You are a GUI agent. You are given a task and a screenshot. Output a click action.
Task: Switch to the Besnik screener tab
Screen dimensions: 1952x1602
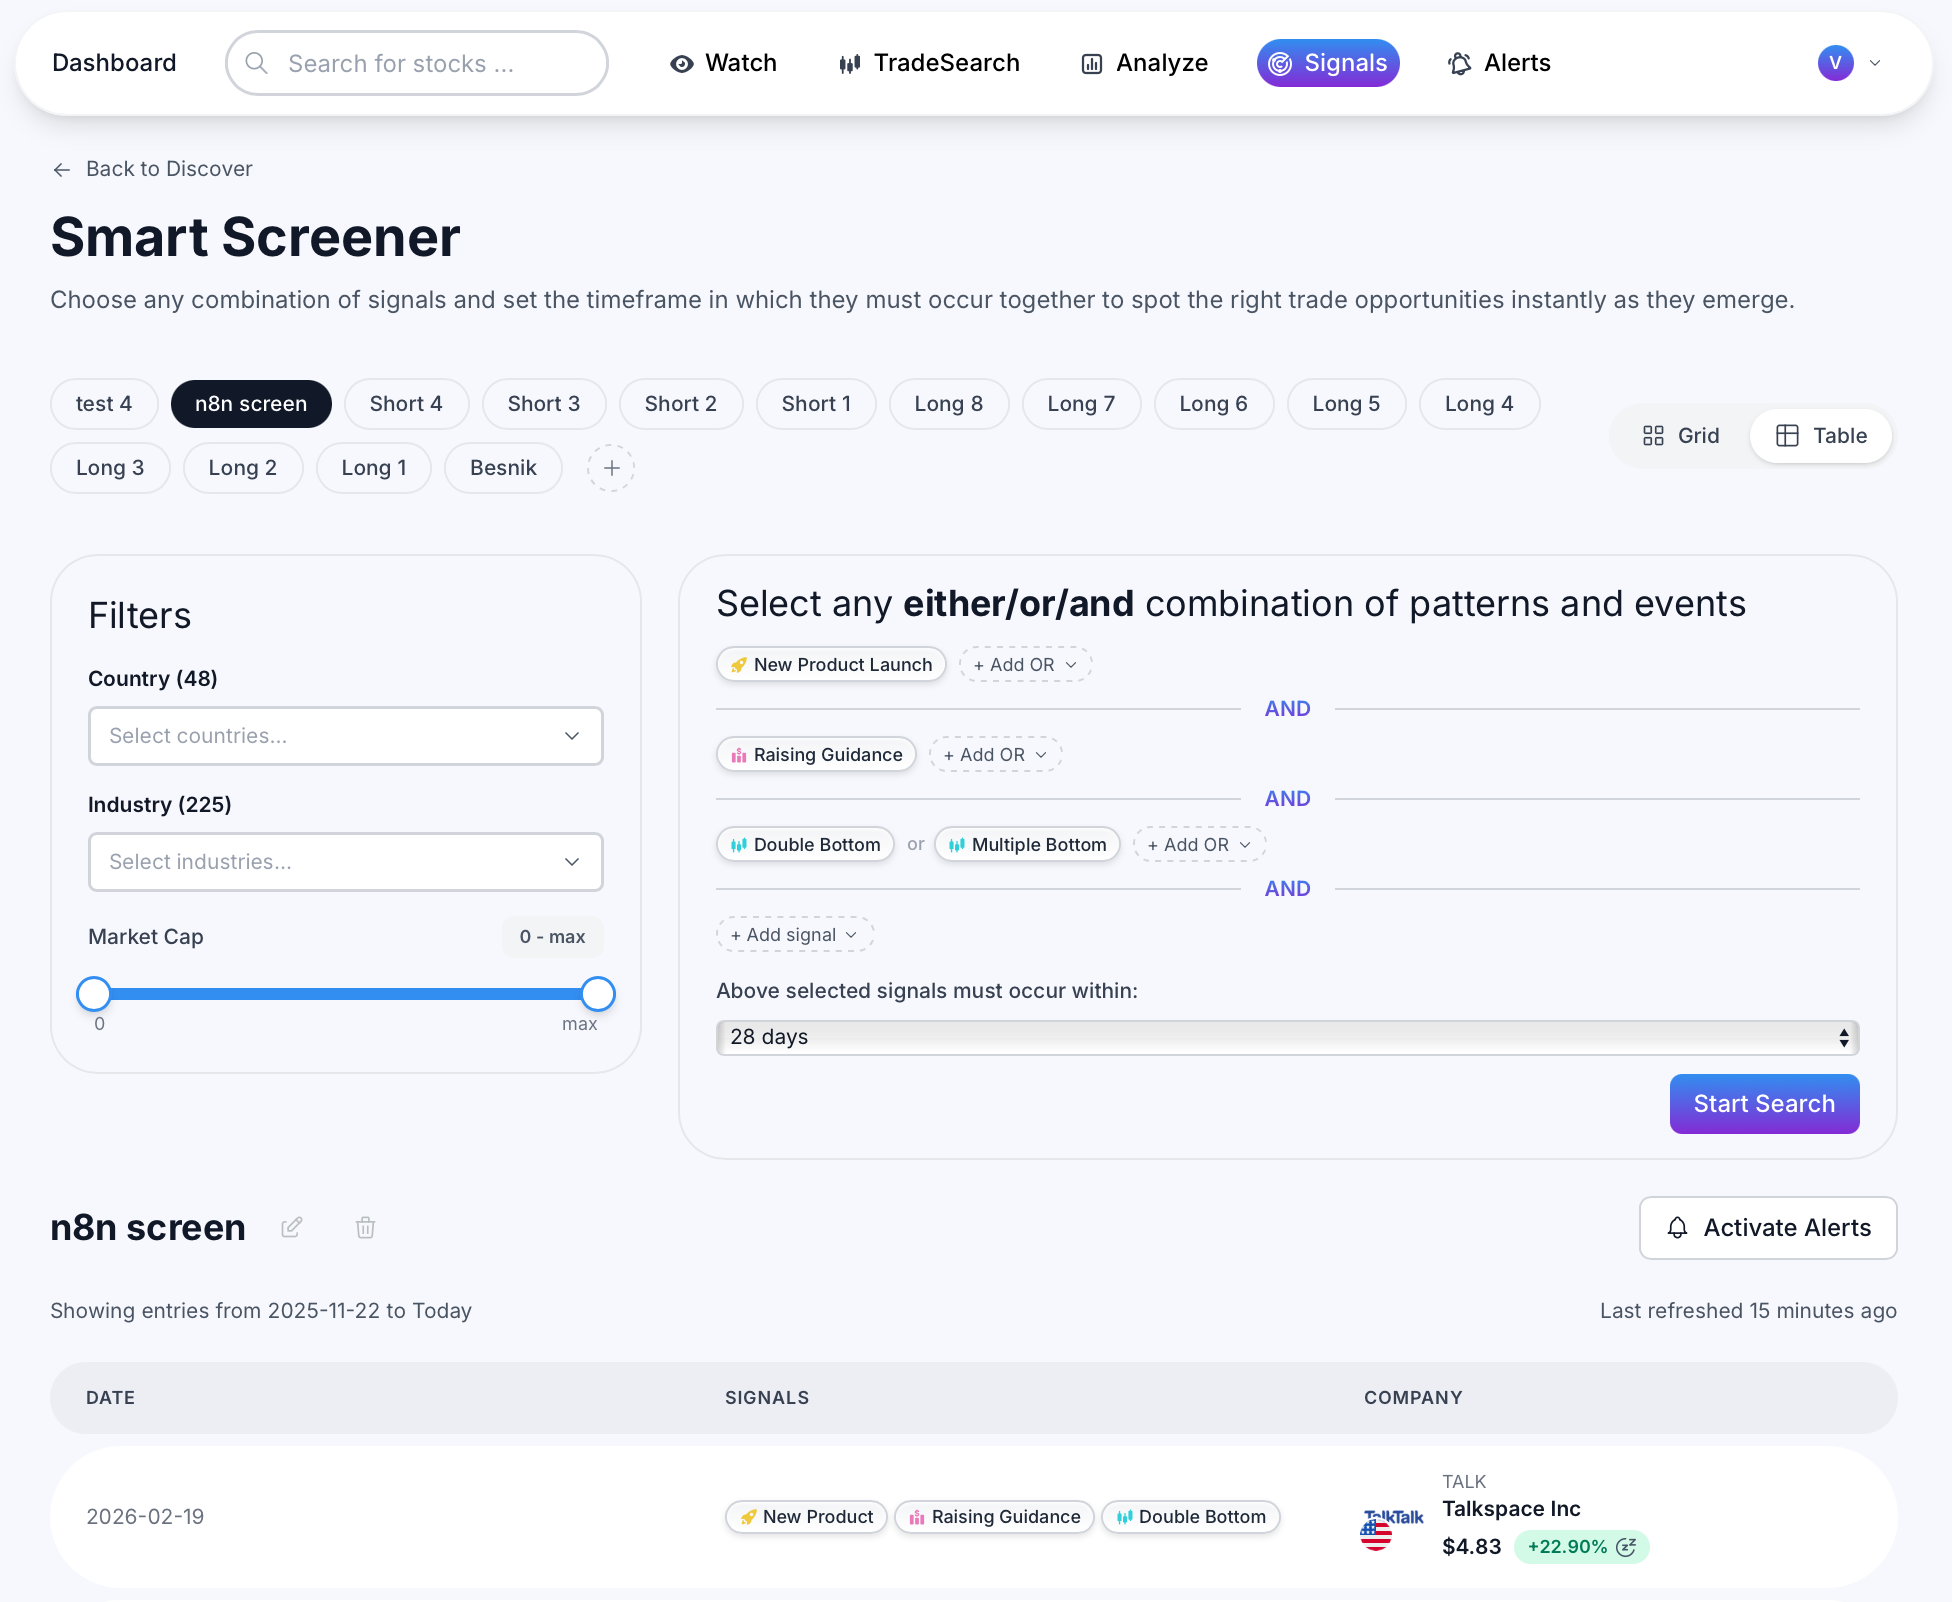click(x=503, y=467)
